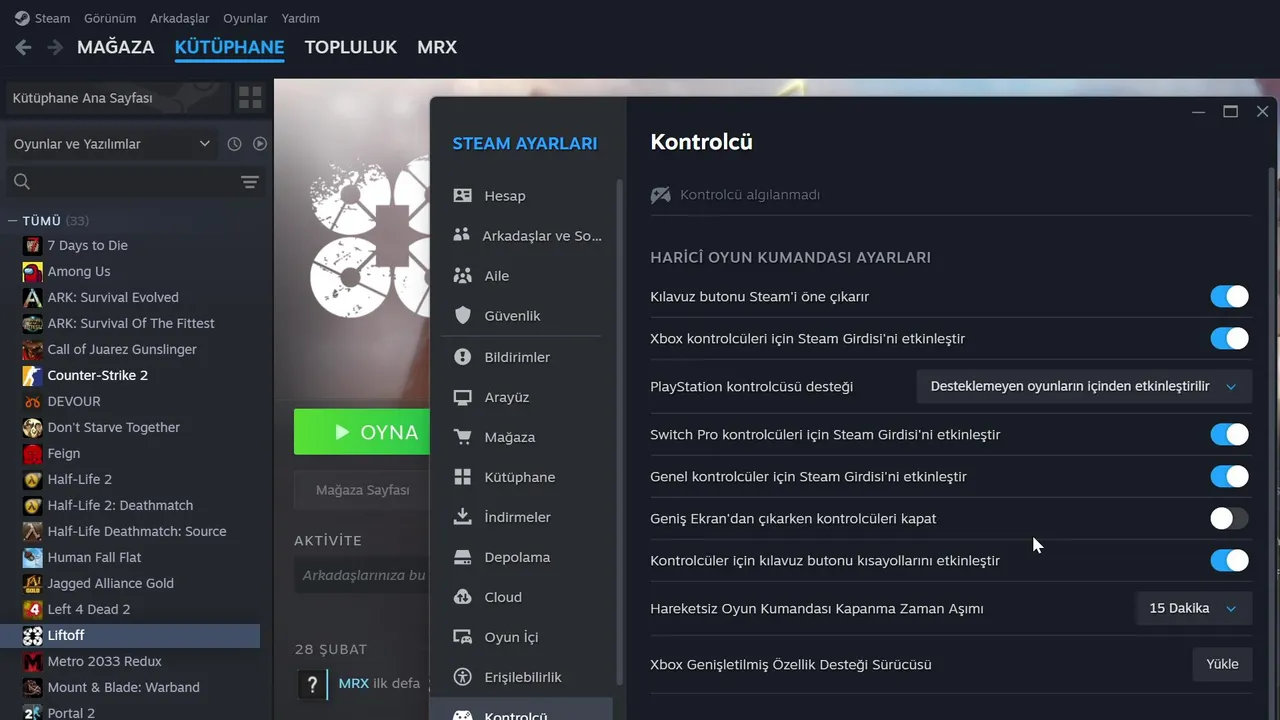Toggle Xbox kontrolcüleri Steam Girdisi switch

(1230, 339)
